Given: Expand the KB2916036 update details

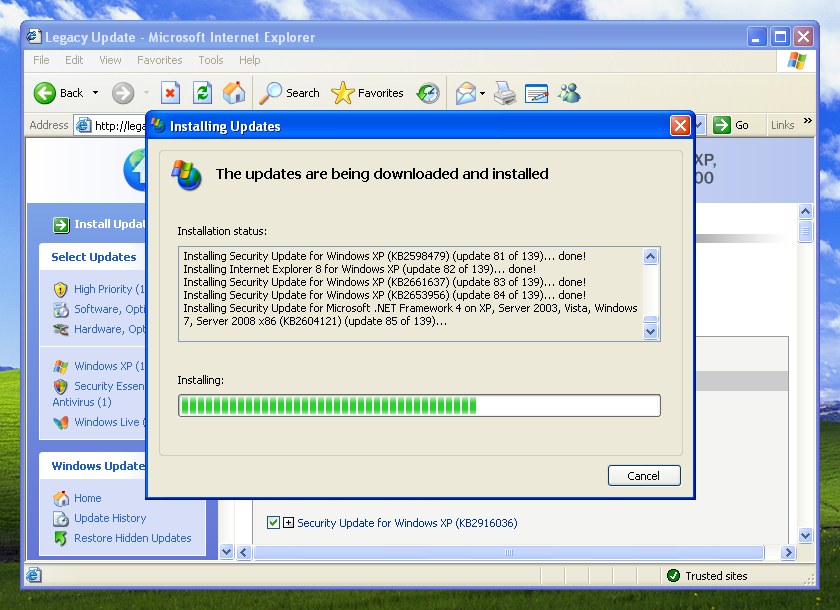Looking at the screenshot, I should [x=288, y=523].
